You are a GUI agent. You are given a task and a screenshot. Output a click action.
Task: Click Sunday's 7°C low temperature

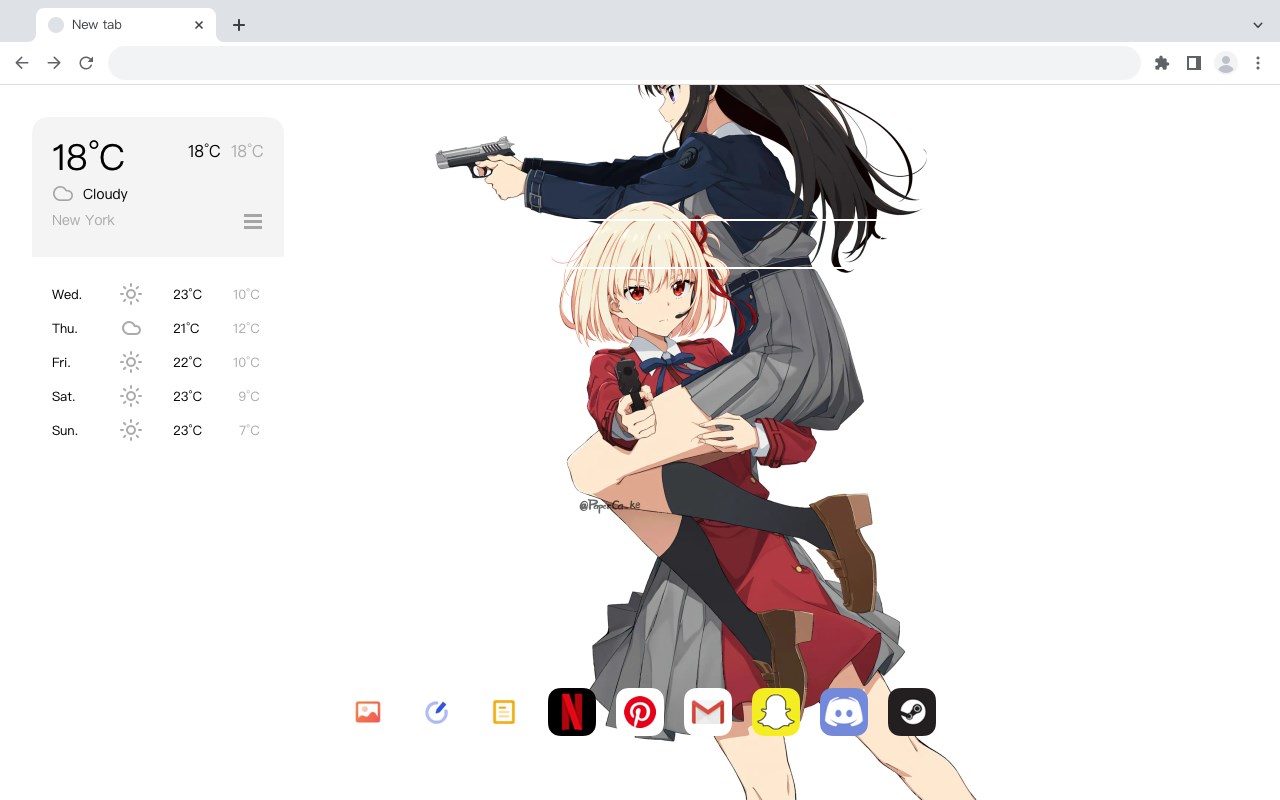point(249,430)
